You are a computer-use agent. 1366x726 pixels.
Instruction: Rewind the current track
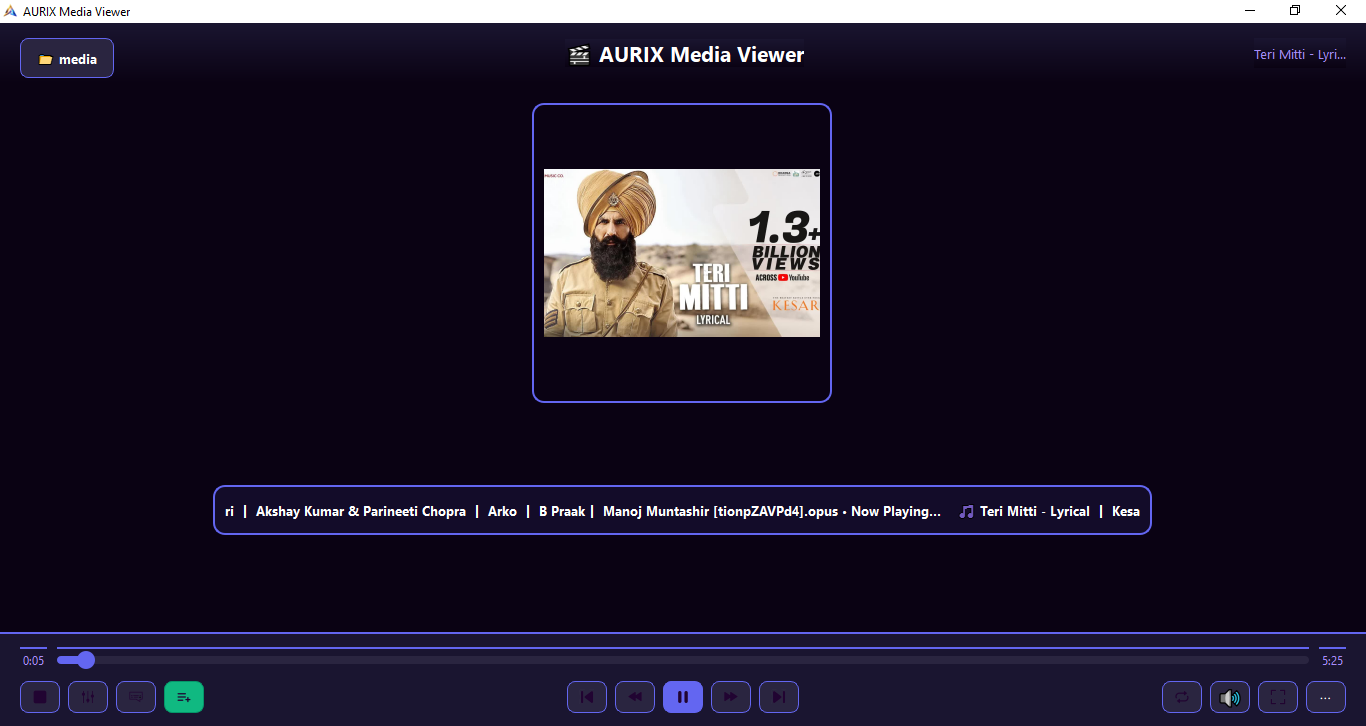[x=635, y=697]
